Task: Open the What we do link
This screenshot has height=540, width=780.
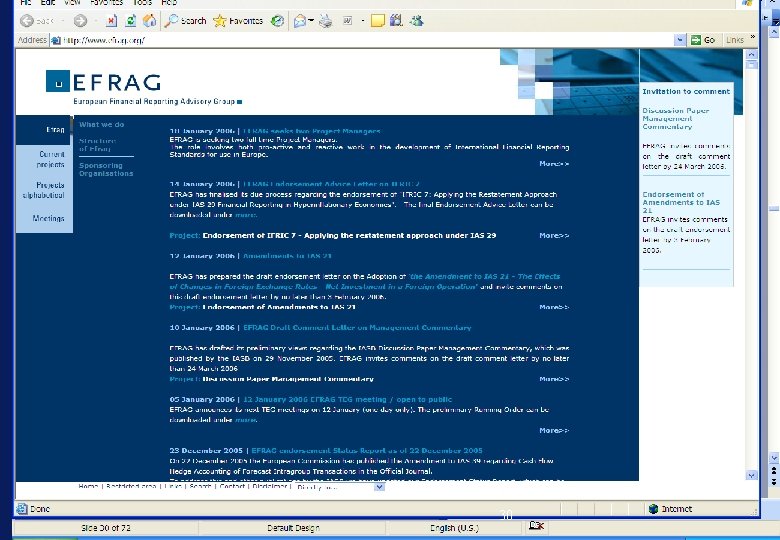Action: (x=101, y=125)
